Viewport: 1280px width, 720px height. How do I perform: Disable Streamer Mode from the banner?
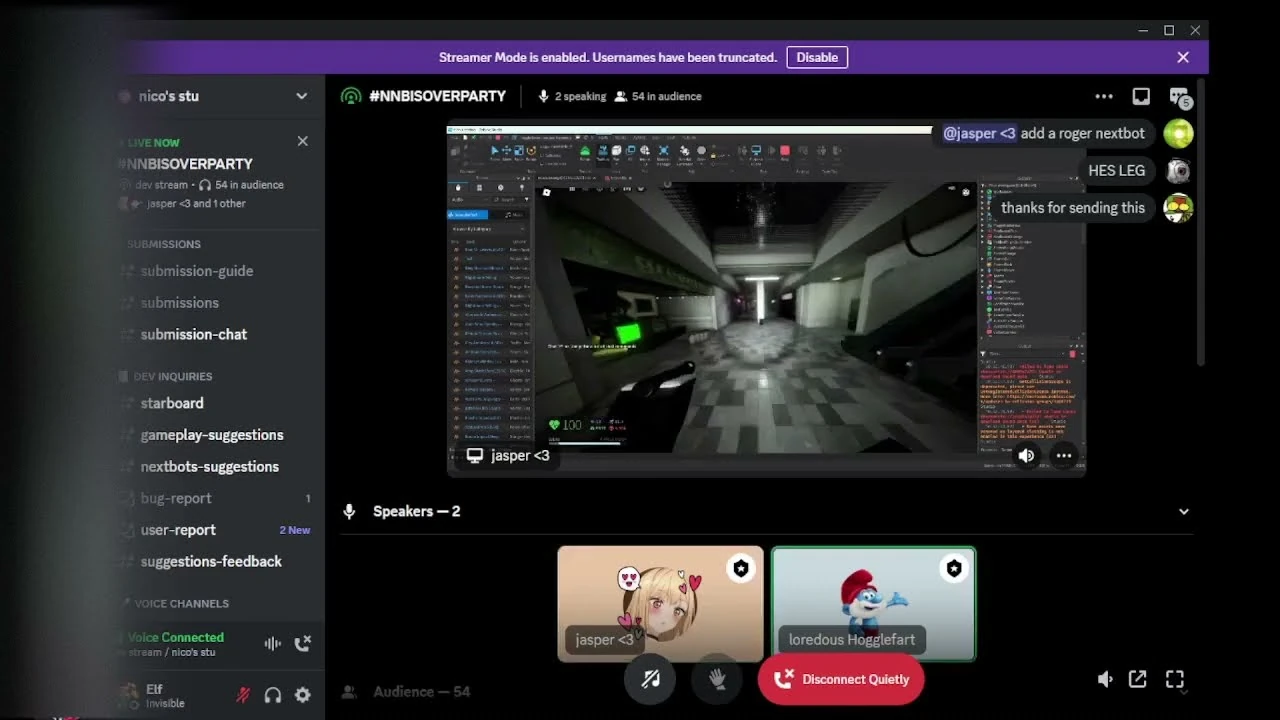click(817, 57)
